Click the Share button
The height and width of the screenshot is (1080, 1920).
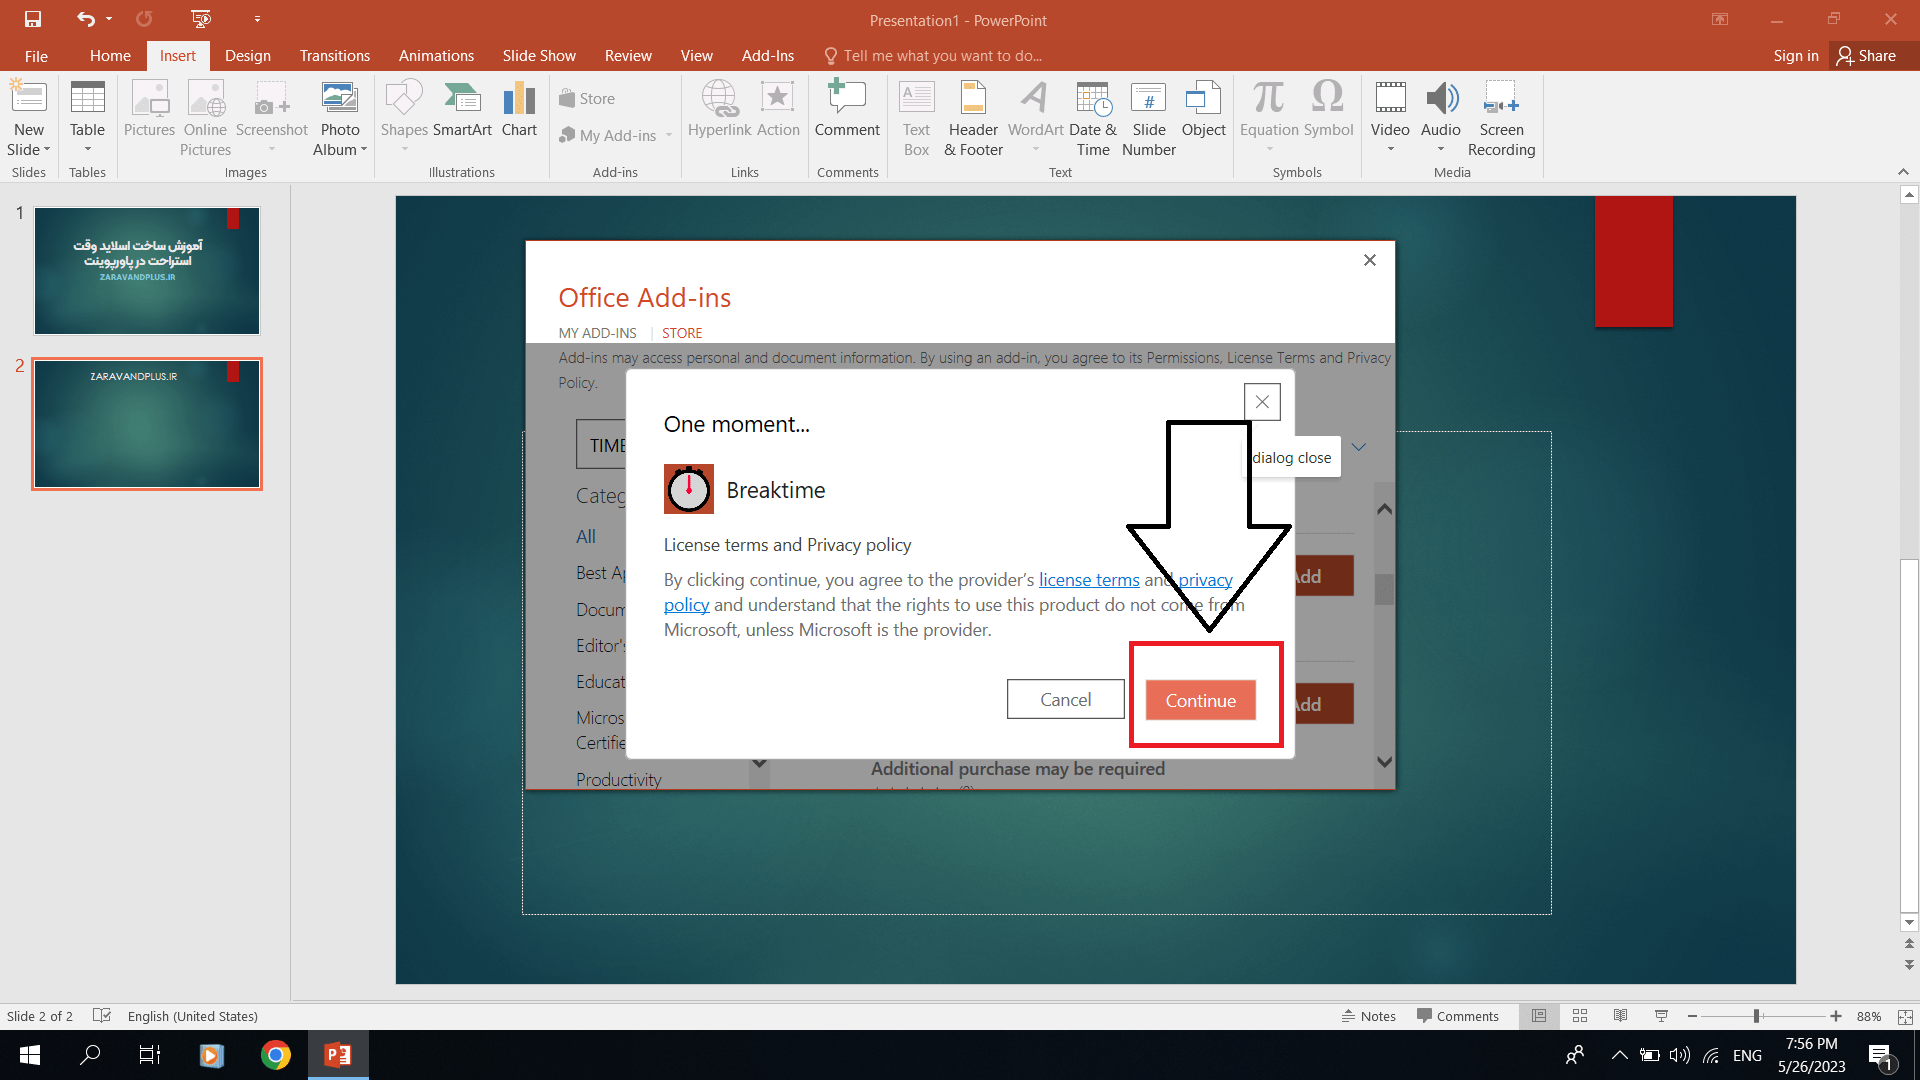point(1866,56)
